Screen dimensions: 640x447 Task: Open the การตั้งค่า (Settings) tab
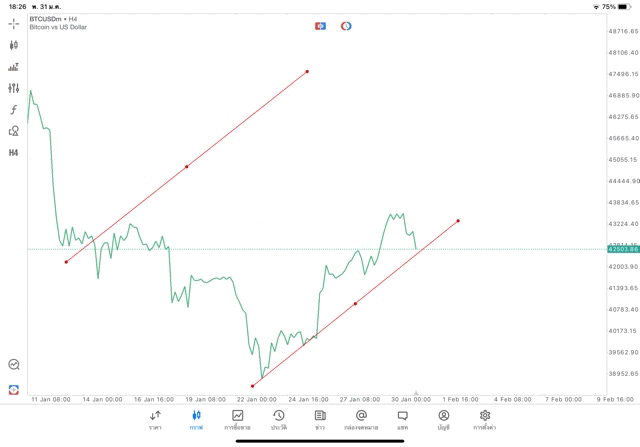click(485, 419)
